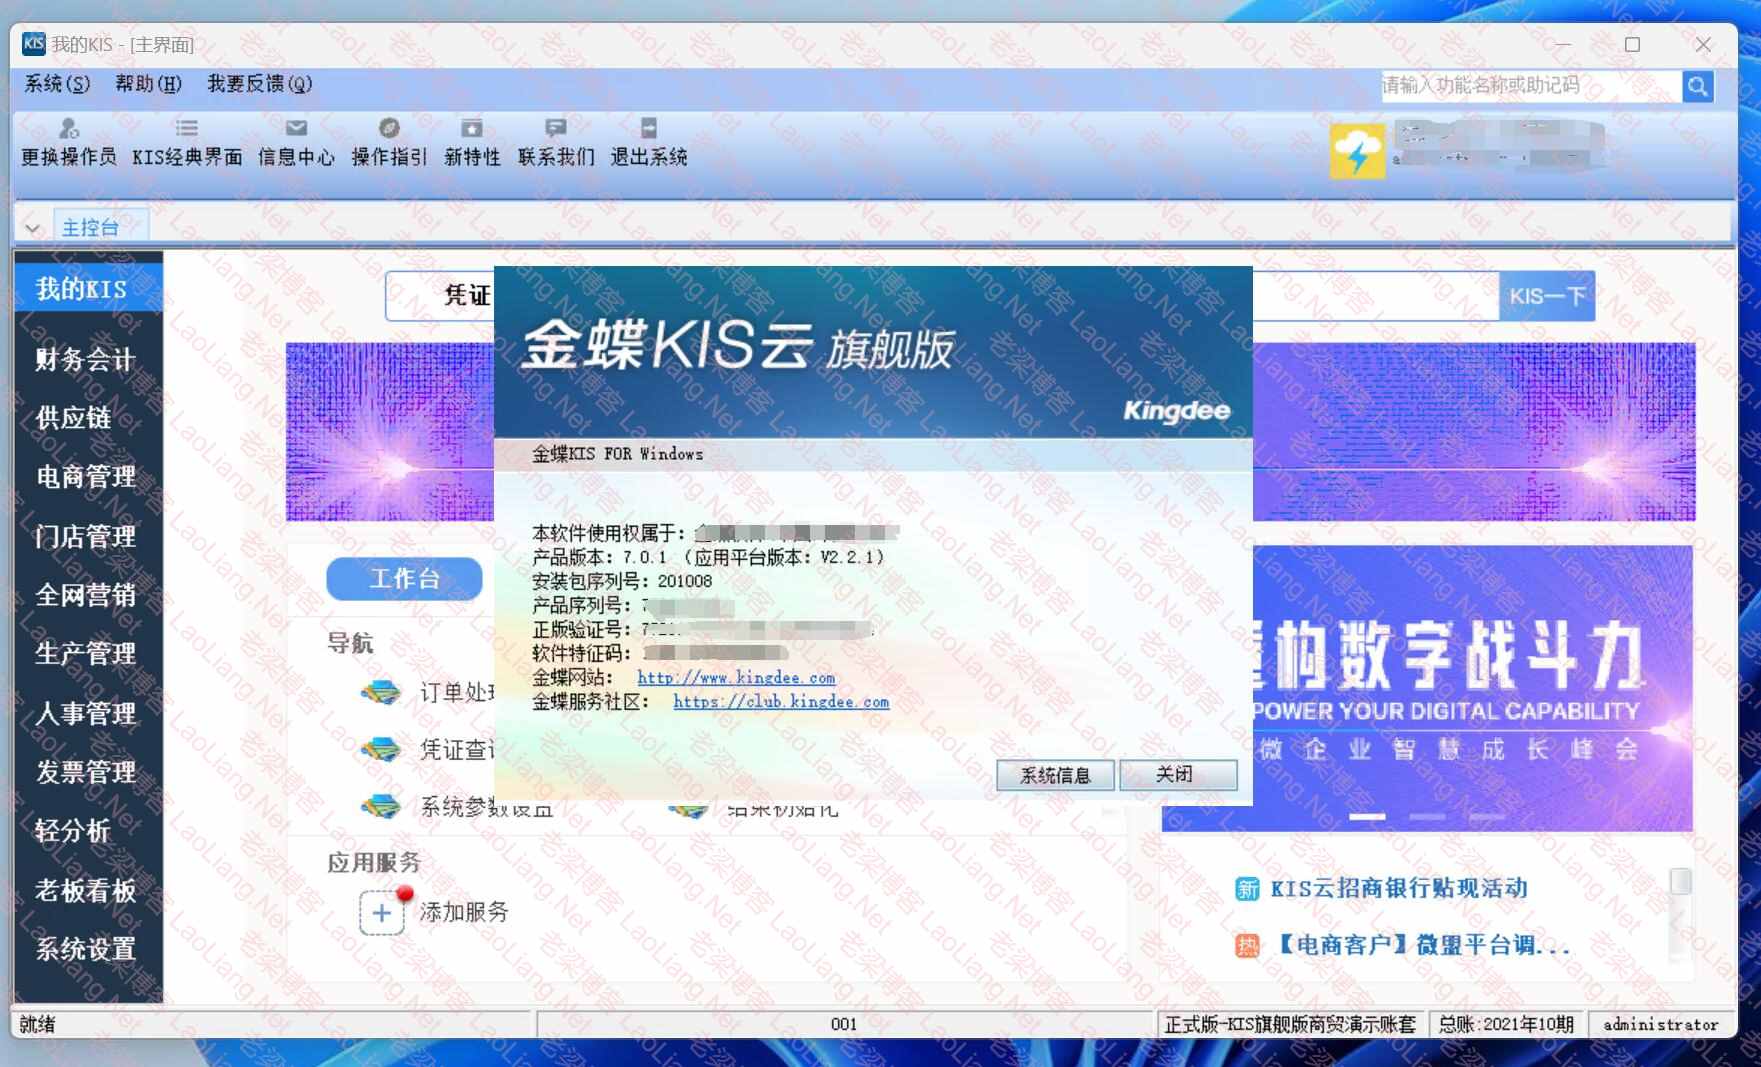Viewport: 1761px width, 1067px height.
Task: Click the 操作指引 guide icon
Action: [389, 129]
